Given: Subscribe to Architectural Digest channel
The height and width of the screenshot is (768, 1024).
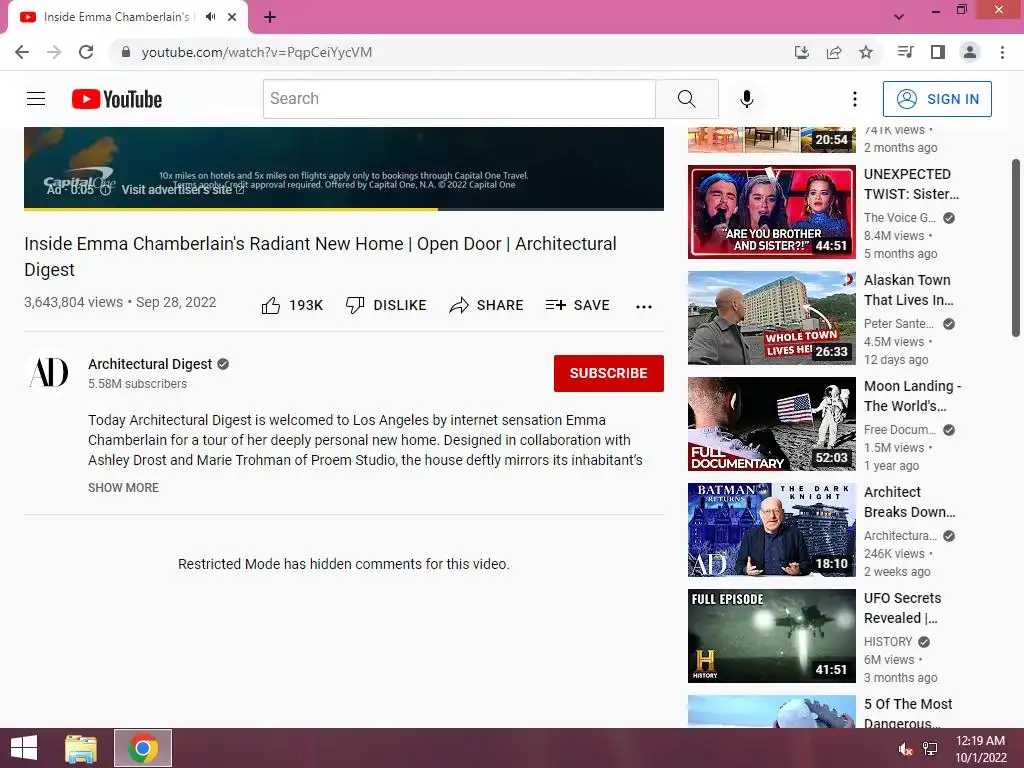Looking at the screenshot, I should pos(609,373).
